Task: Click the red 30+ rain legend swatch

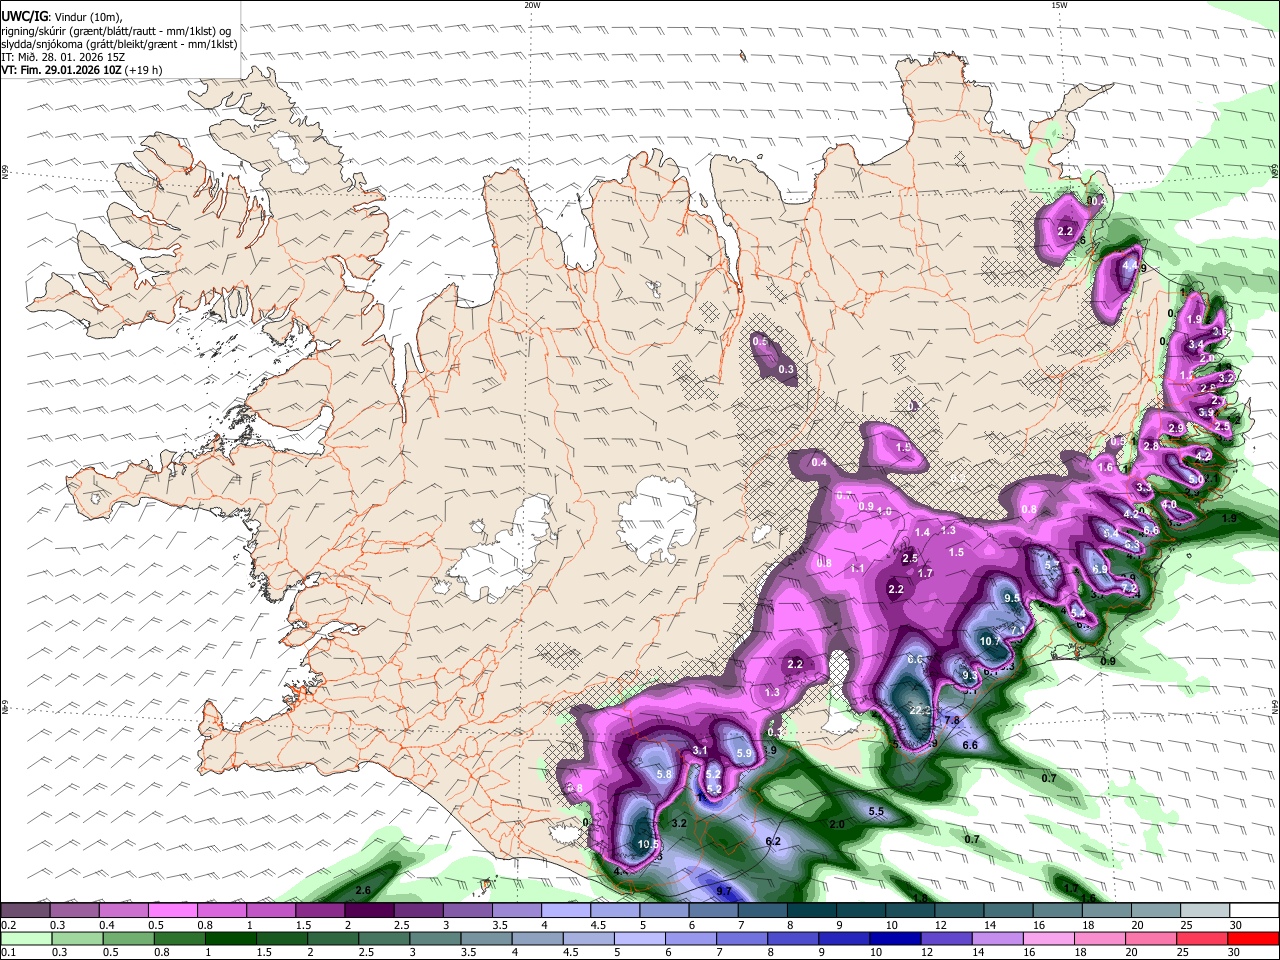Action: 1254,939
